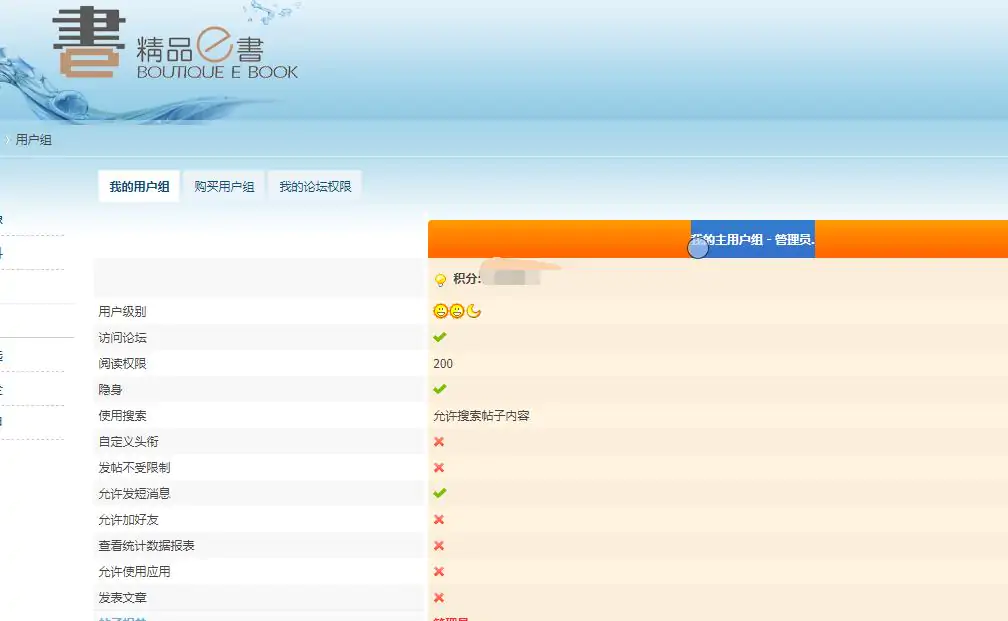Click the 阅读权限 row label

coord(122,364)
